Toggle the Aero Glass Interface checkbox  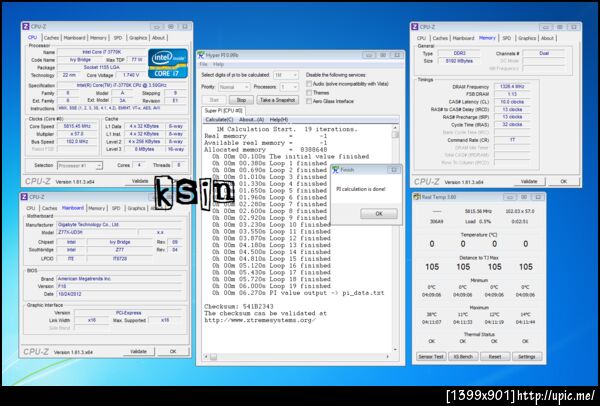pyautogui.click(x=309, y=101)
